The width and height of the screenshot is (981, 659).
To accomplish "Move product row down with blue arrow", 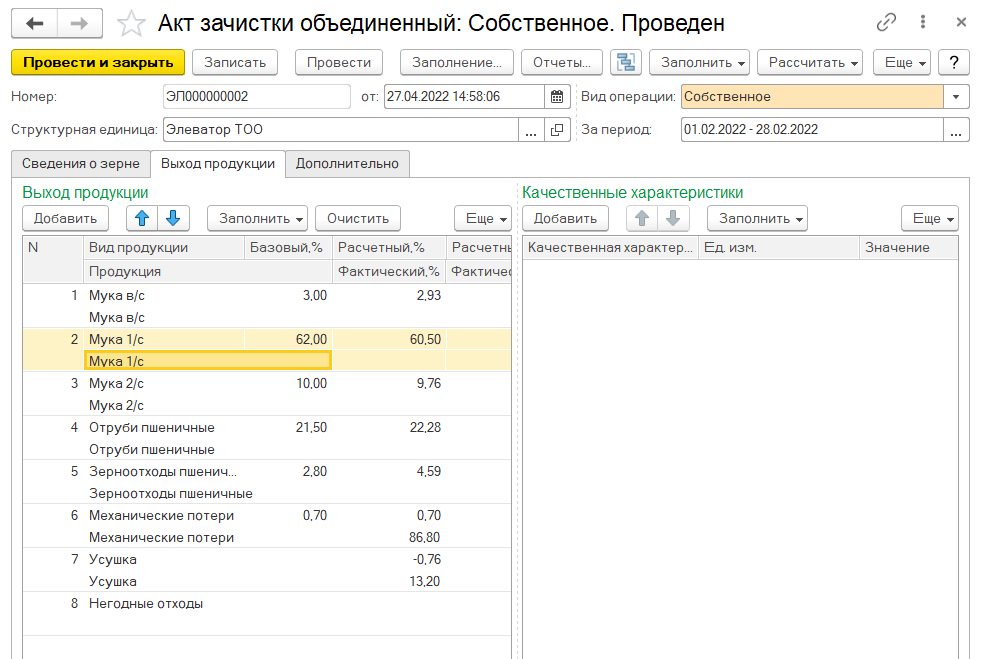I will click(173, 218).
